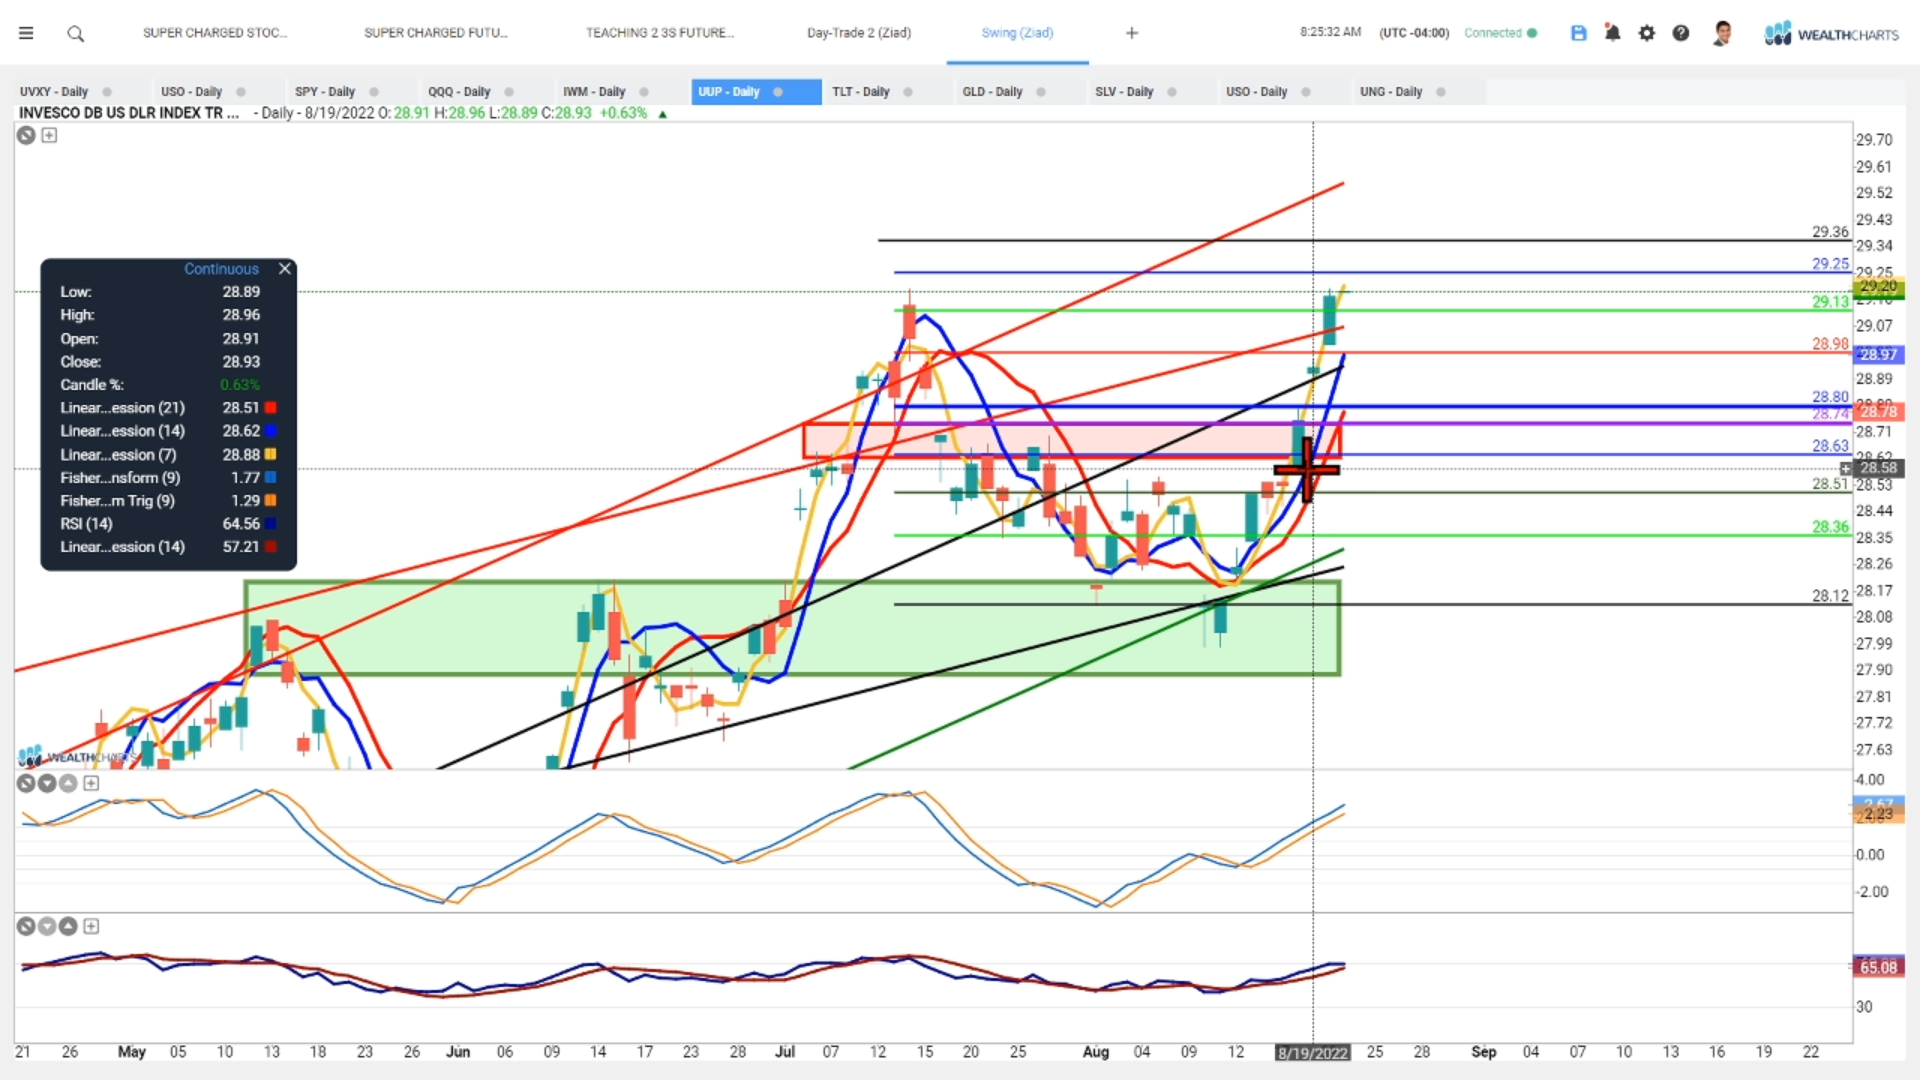The width and height of the screenshot is (1920, 1080).
Task: Expand the main chart pane plus box
Action: click(x=49, y=135)
